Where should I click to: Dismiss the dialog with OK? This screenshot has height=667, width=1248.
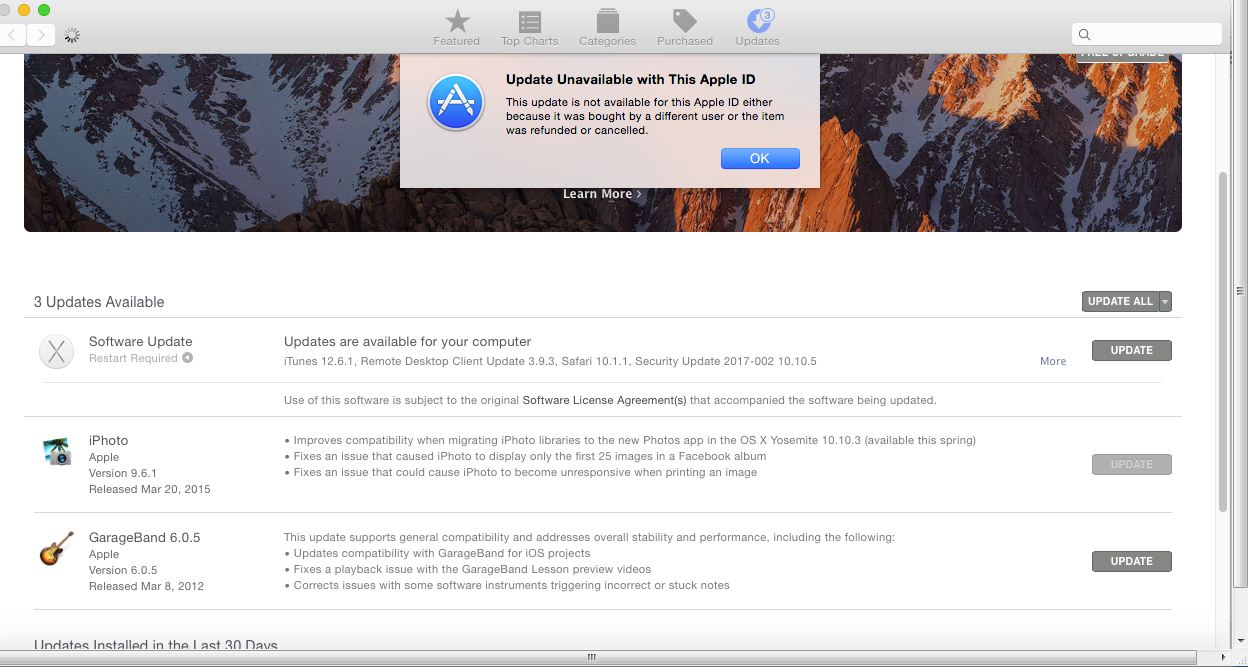click(x=760, y=158)
